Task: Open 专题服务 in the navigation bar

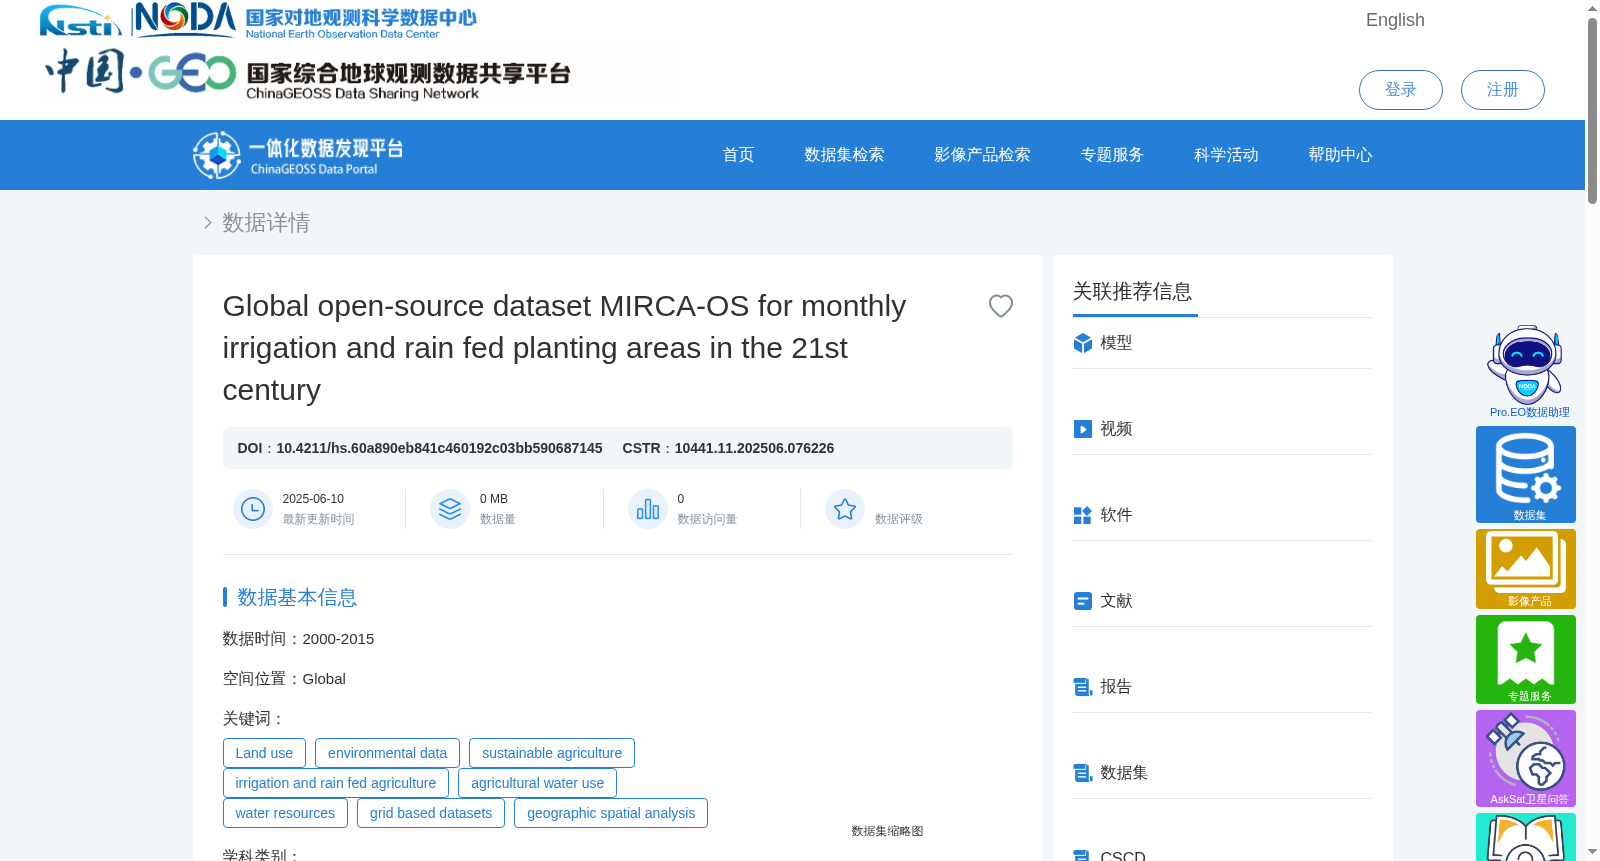Action: [x=1112, y=155]
